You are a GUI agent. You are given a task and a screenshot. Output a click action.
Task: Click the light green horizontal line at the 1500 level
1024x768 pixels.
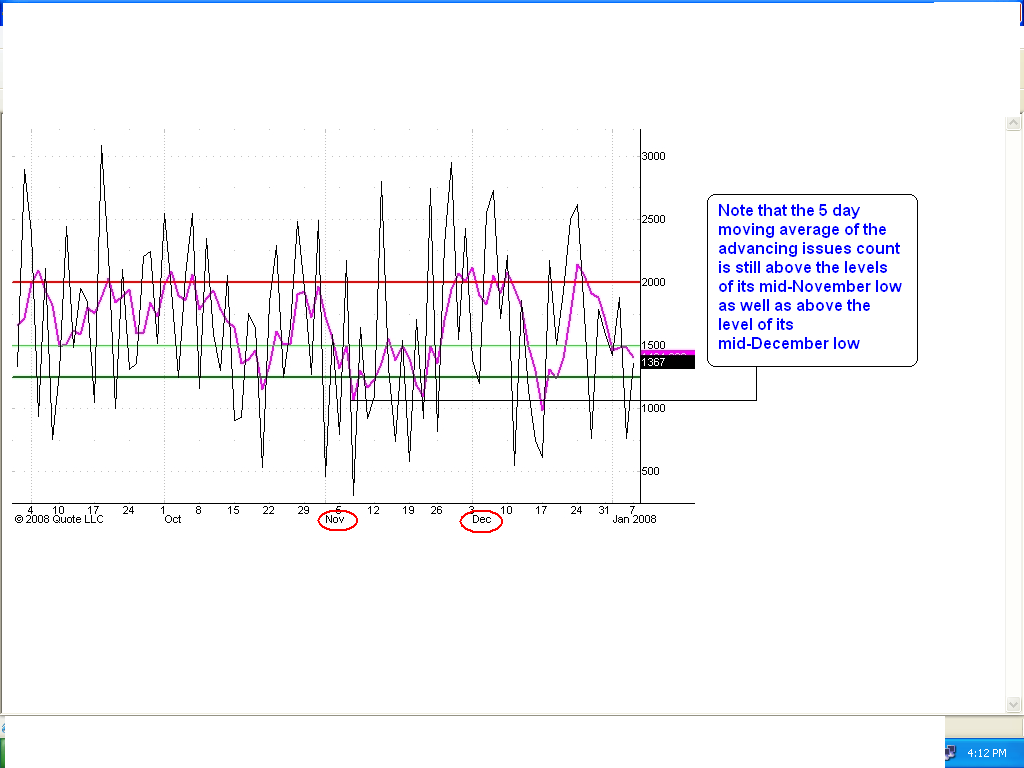click(326, 345)
